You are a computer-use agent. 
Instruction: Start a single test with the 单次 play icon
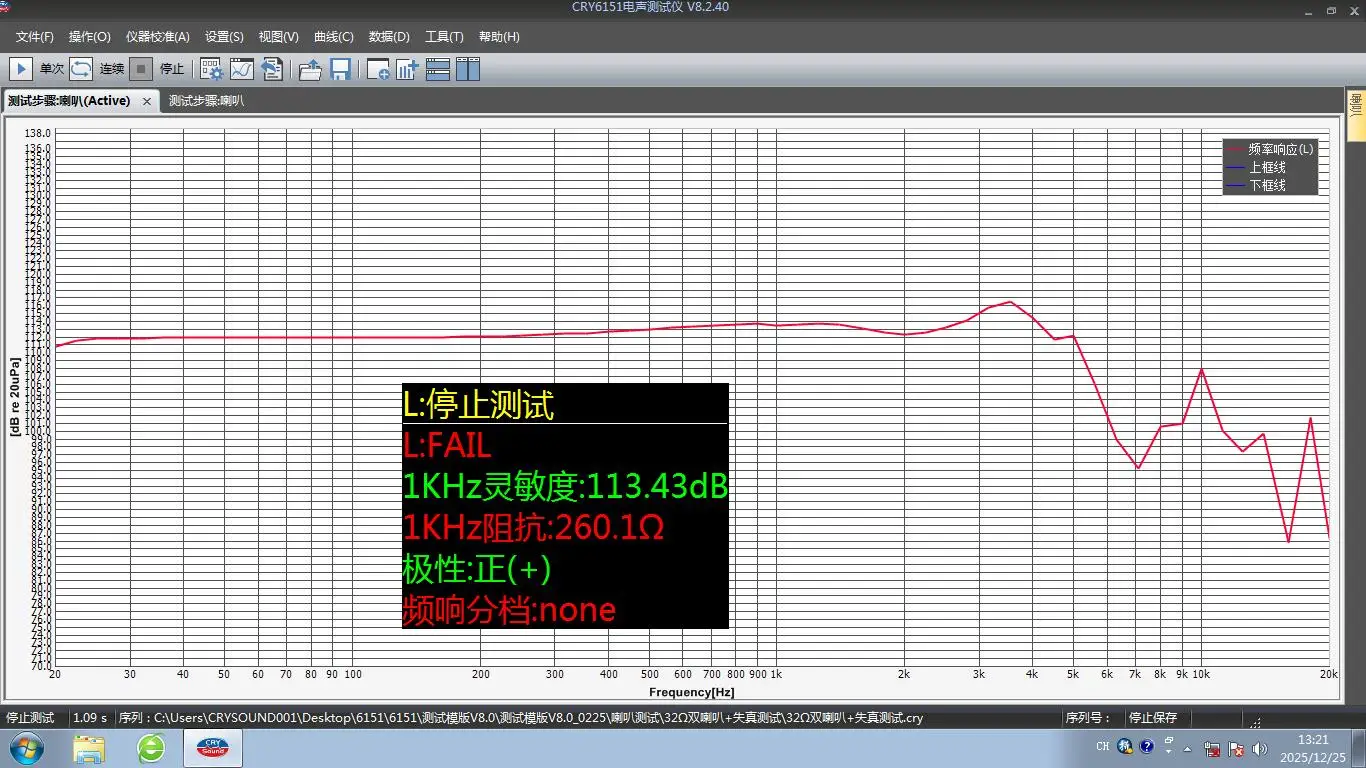pyautogui.click(x=20, y=69)
